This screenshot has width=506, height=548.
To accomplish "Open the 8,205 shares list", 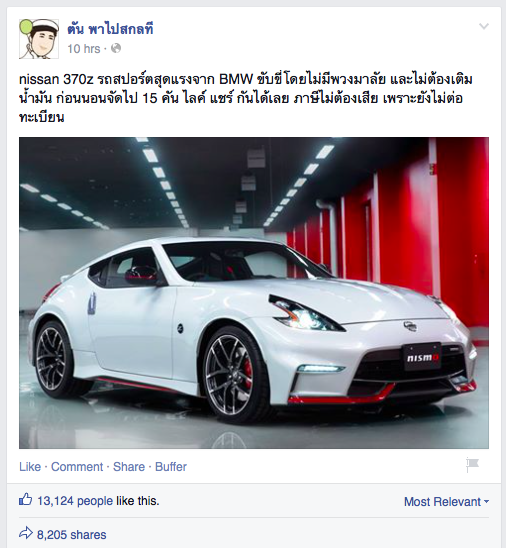I will click(x=72, y=535).
